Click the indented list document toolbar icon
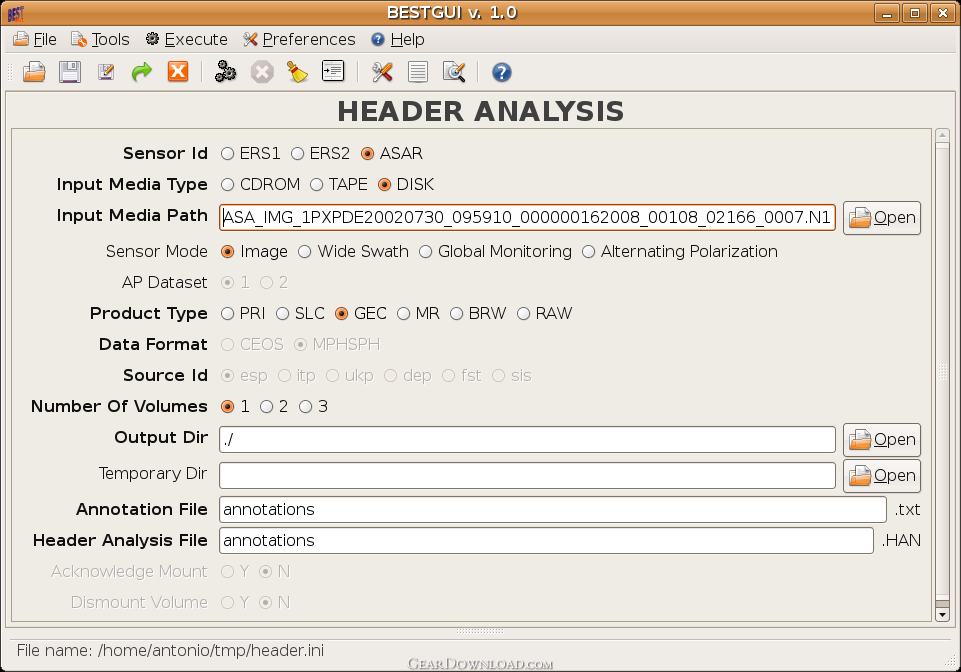961x672 pixels. pyautogui.click(x=333, y=72)
